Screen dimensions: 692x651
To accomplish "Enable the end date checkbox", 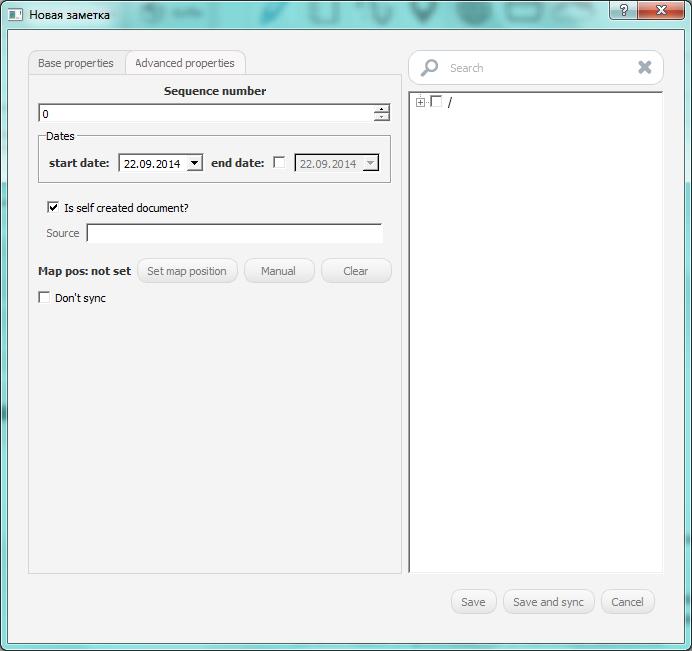I will tap(279, 163).
